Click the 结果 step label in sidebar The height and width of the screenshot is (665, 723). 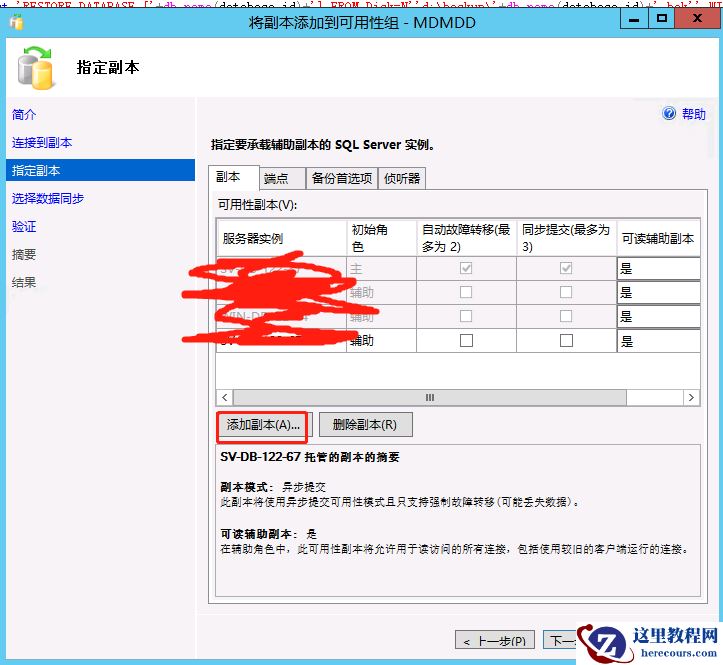coord(24,282)
